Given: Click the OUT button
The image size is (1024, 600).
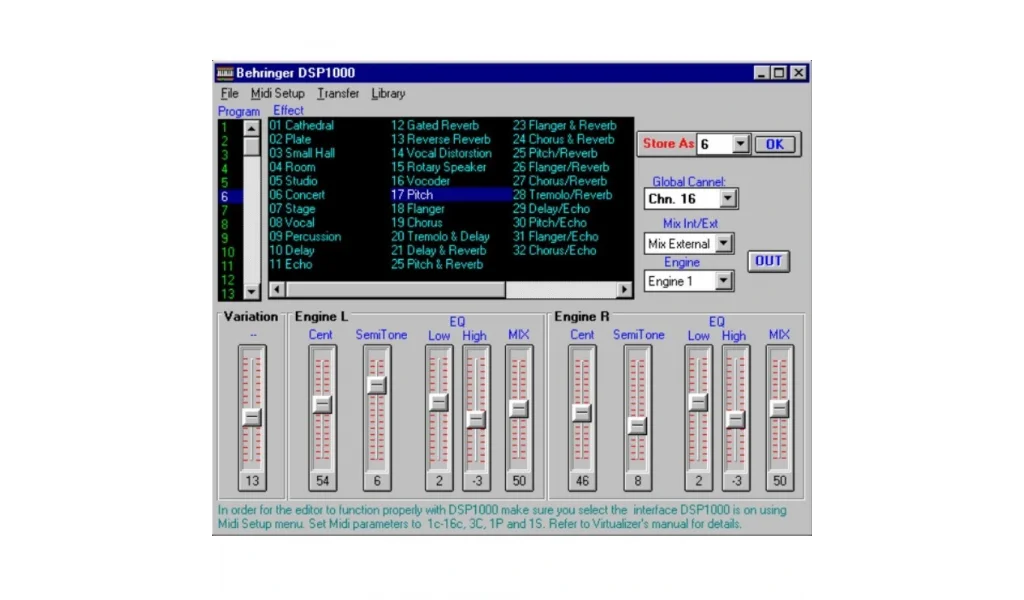Looking at the screenshot, I should tap(768, 261).
